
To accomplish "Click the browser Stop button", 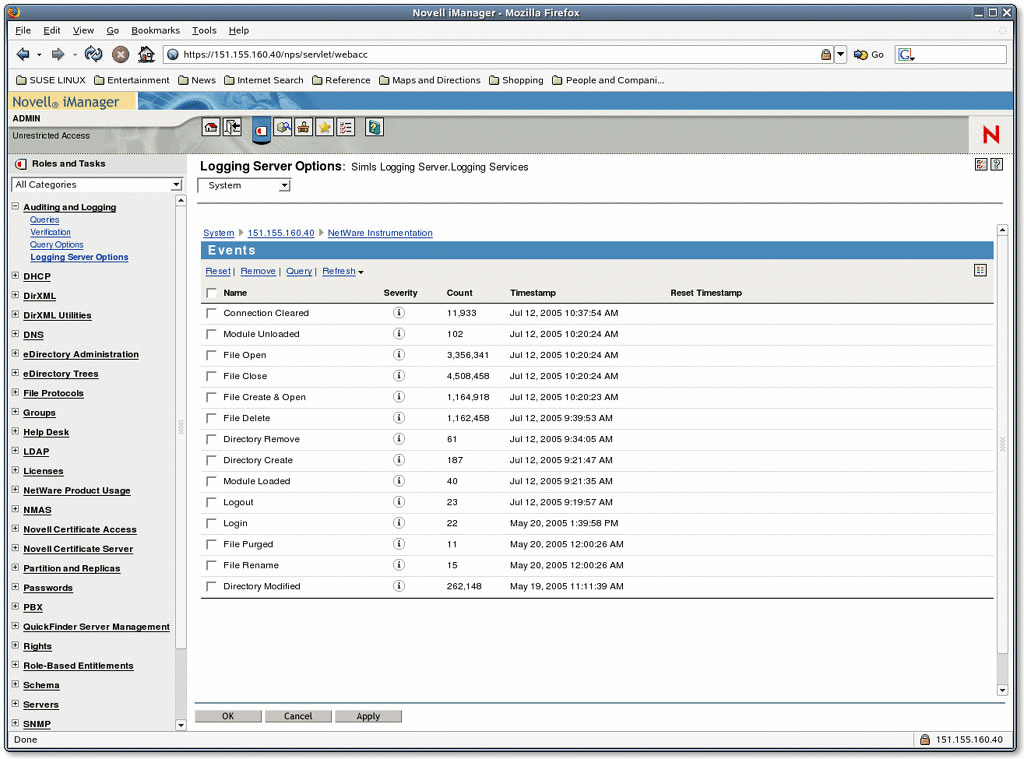I will coord(120,54).
